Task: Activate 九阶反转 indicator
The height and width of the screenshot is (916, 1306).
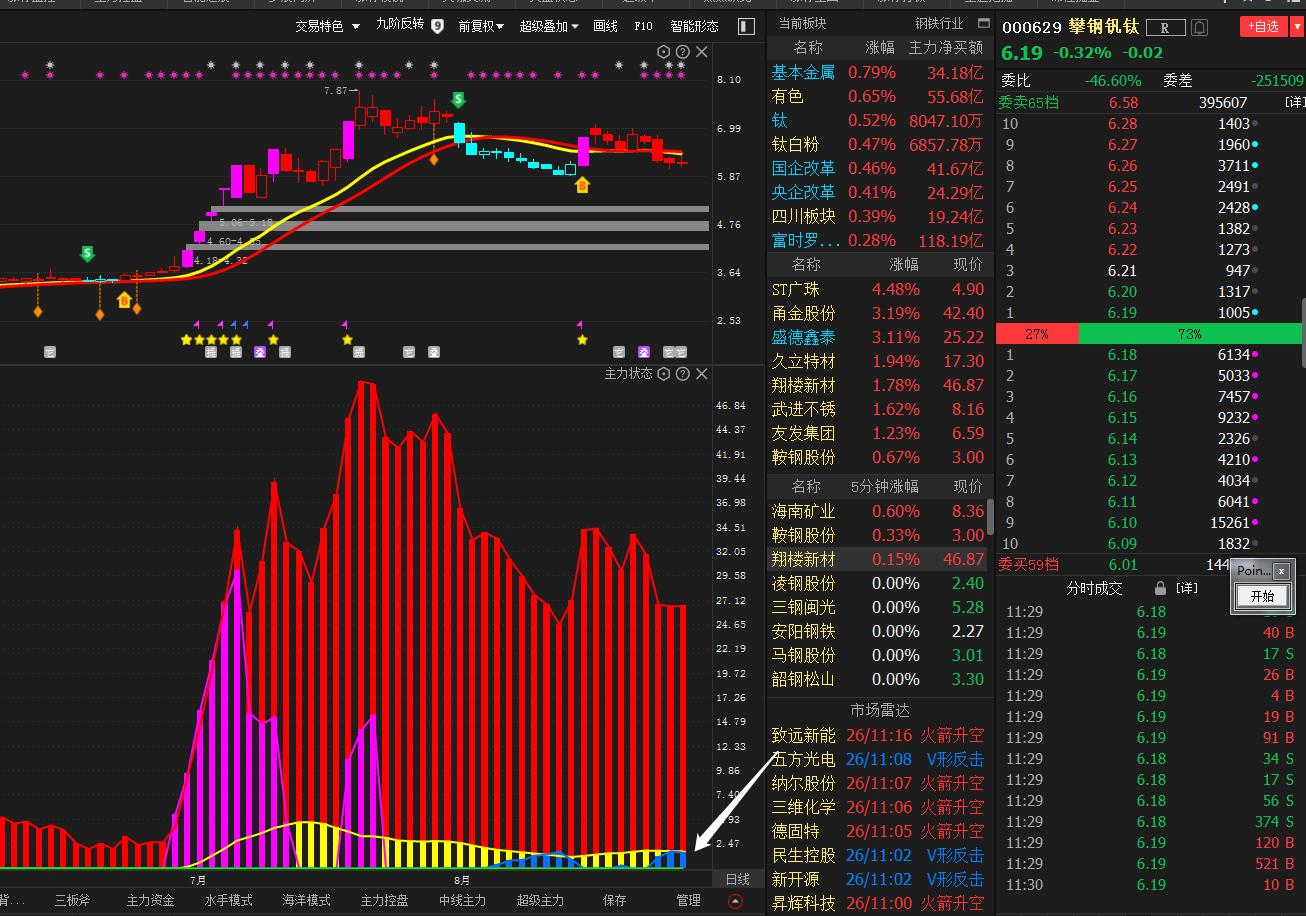Action: [x=400, y=25]
